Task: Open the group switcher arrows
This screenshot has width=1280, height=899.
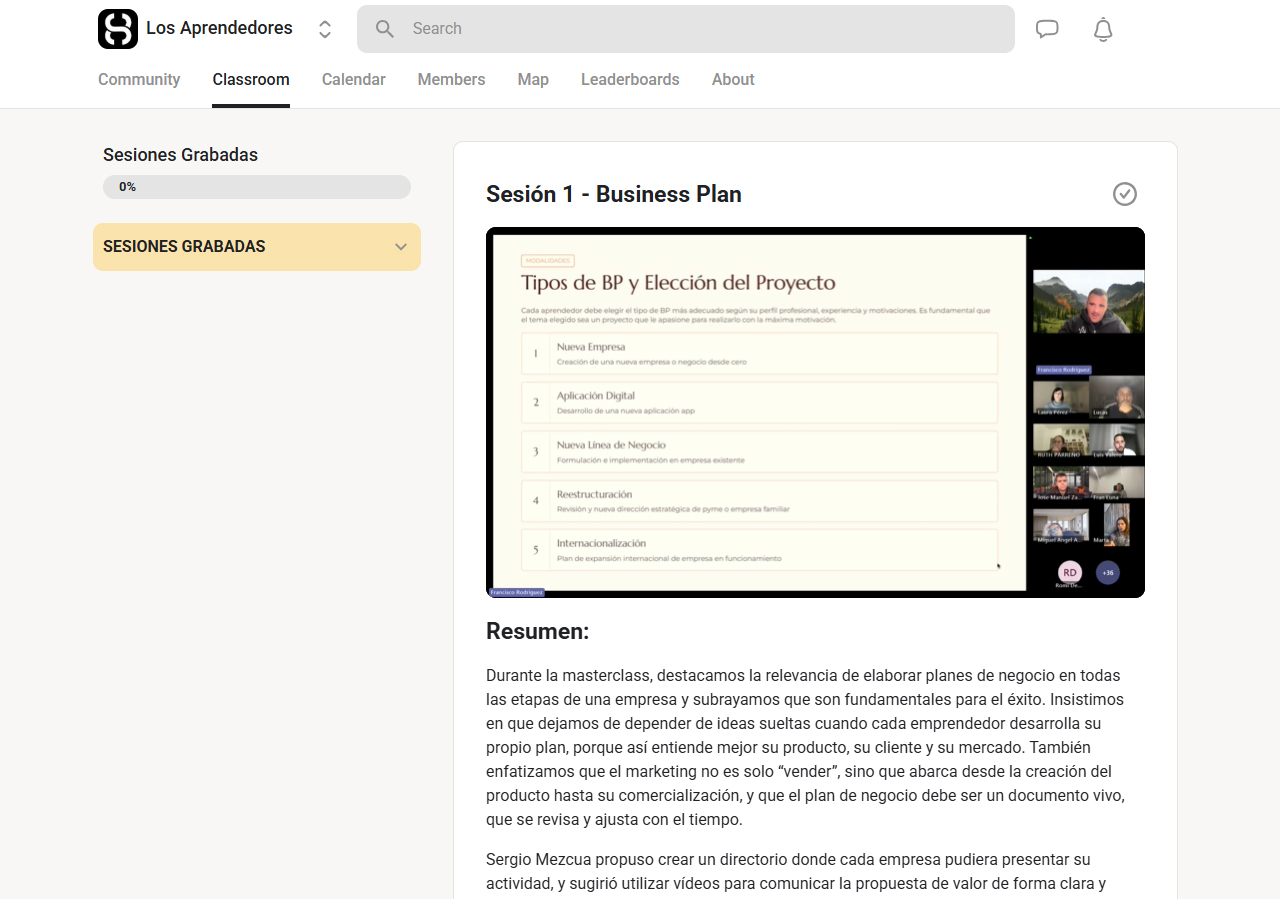Action: click(x=325, y=29)
